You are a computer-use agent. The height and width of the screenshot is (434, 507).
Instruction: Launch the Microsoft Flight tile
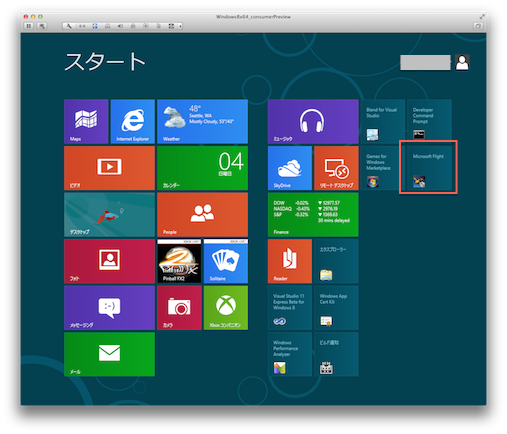tap(429, 168)
